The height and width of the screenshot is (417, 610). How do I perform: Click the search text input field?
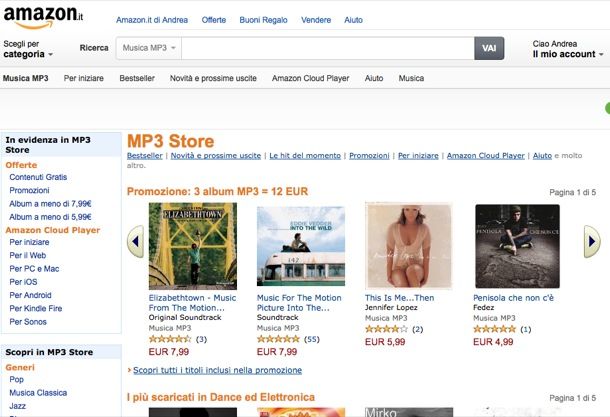click(328, 48)
